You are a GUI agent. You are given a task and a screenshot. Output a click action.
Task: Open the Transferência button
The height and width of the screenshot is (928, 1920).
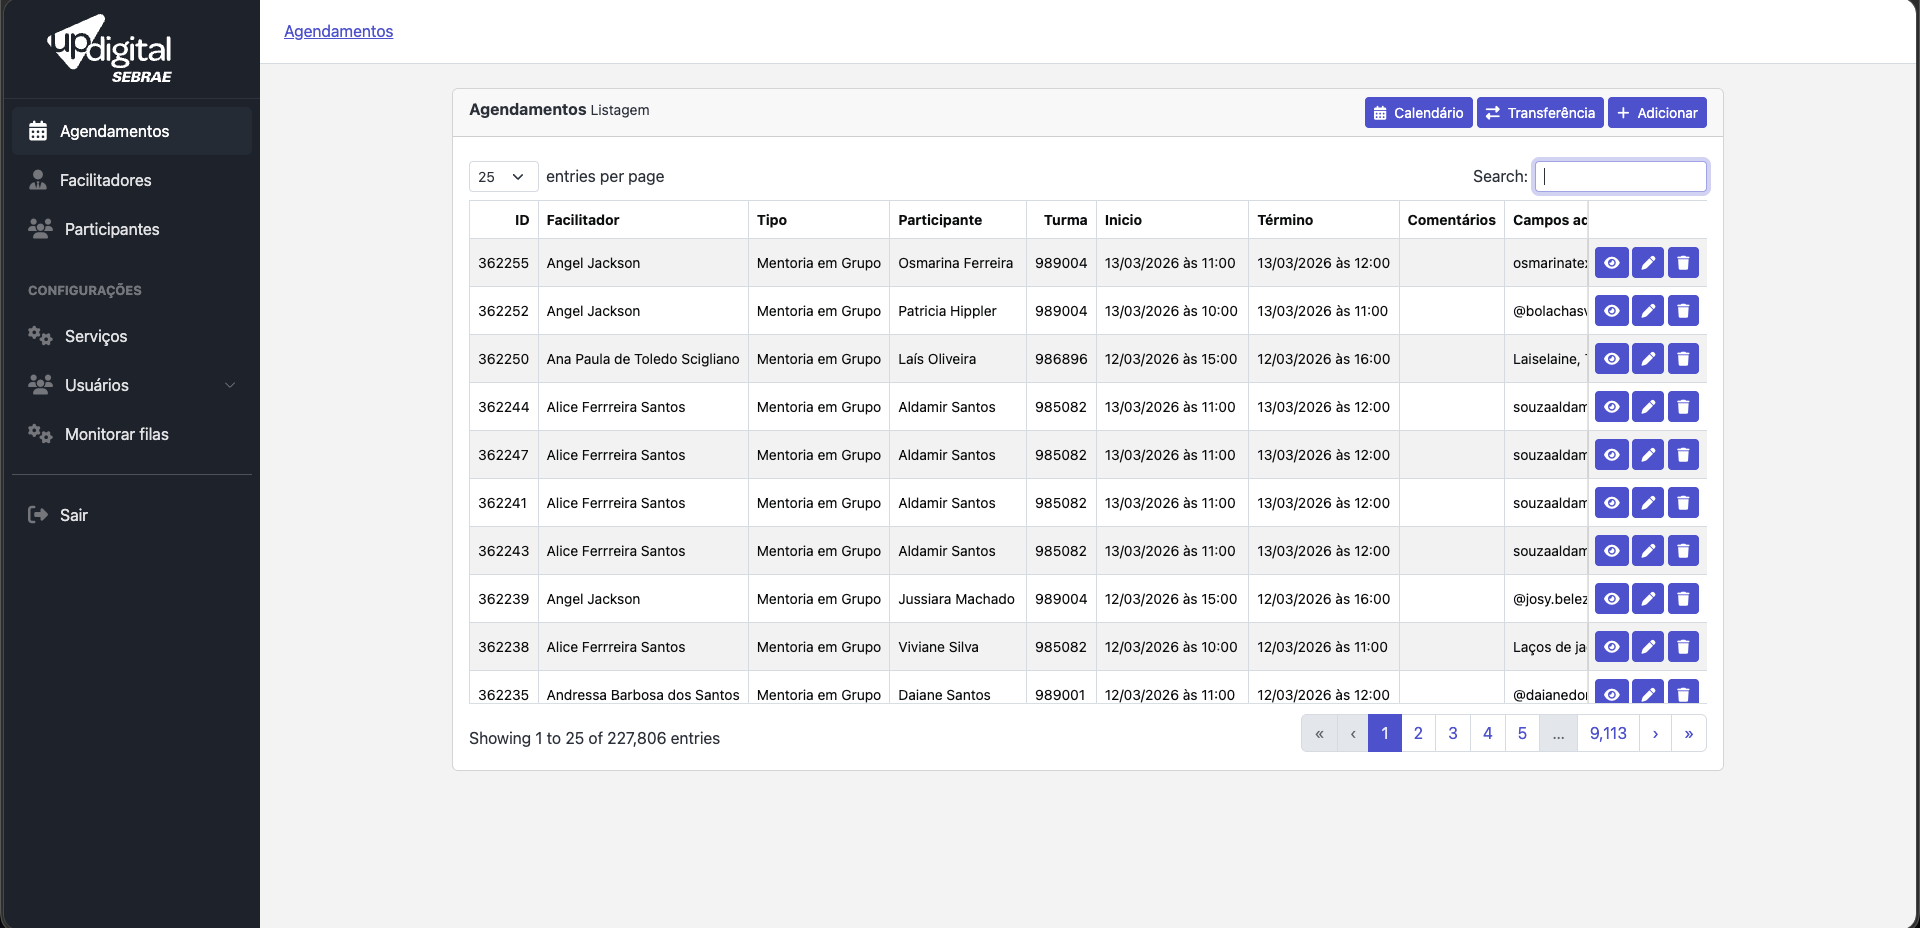click(x=1539, y=112)
